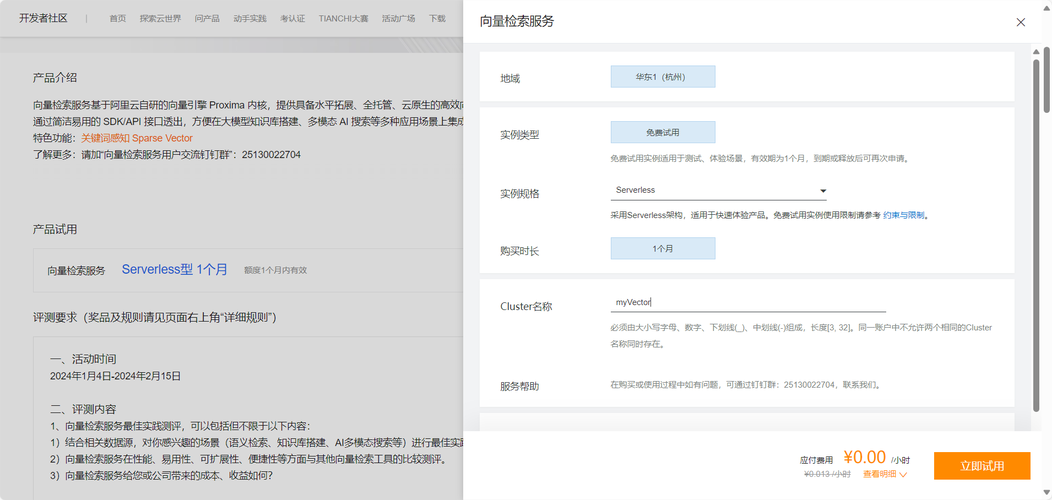
Task: Open 下载 navigation item
Action: coord(437,19)
